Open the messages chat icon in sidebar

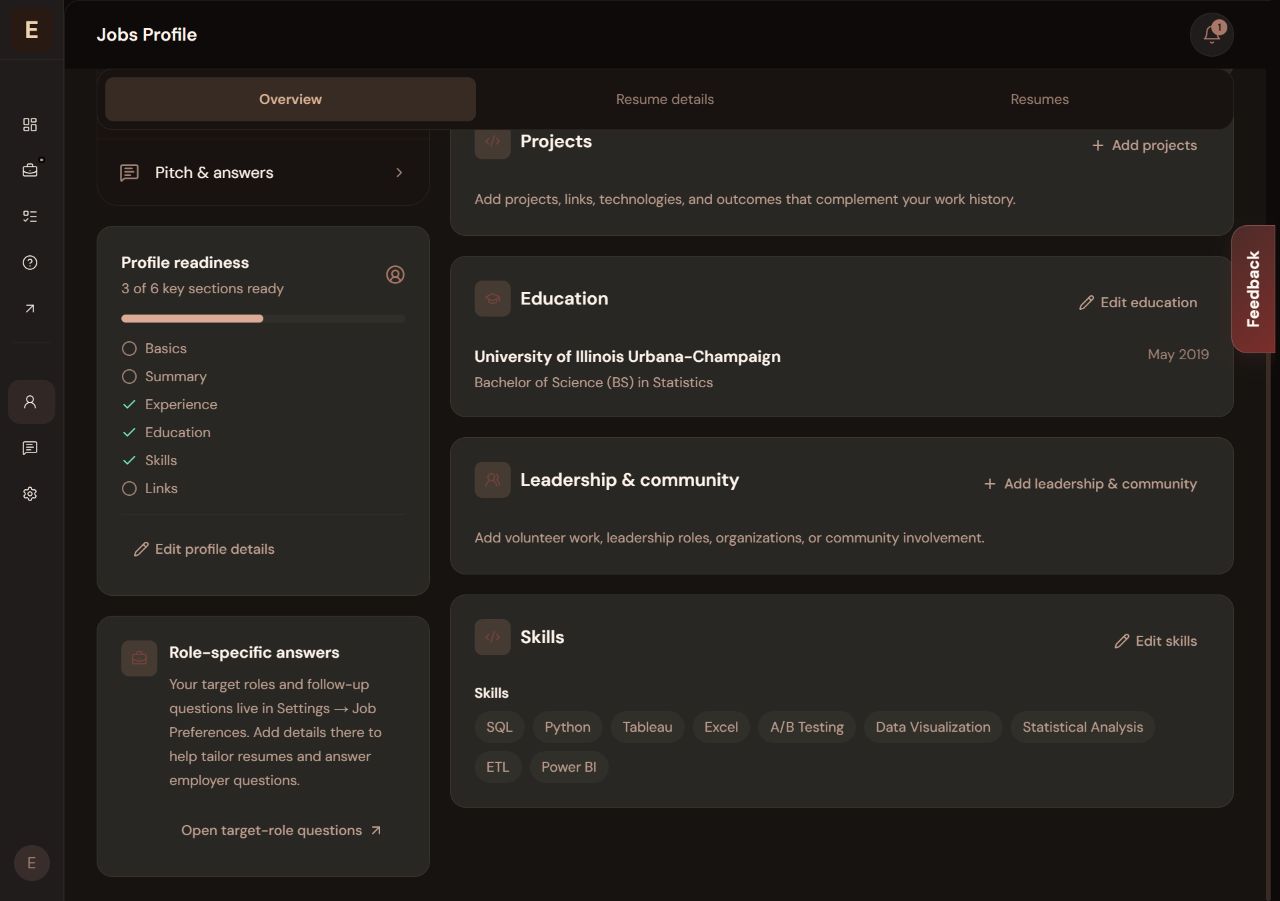(x=30, y=448)
